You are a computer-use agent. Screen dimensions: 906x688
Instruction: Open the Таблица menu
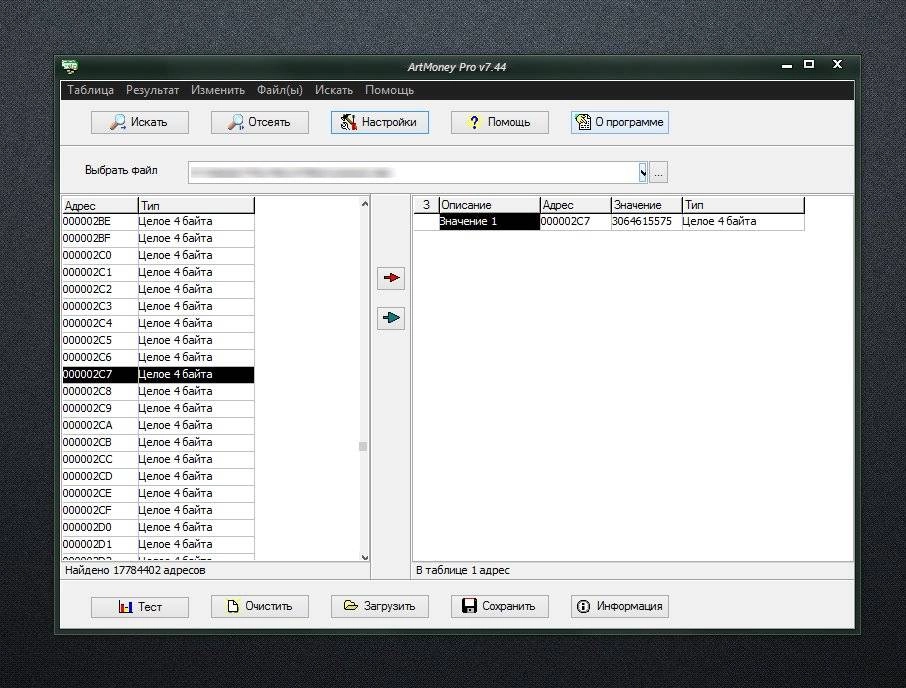click(90, 90)
